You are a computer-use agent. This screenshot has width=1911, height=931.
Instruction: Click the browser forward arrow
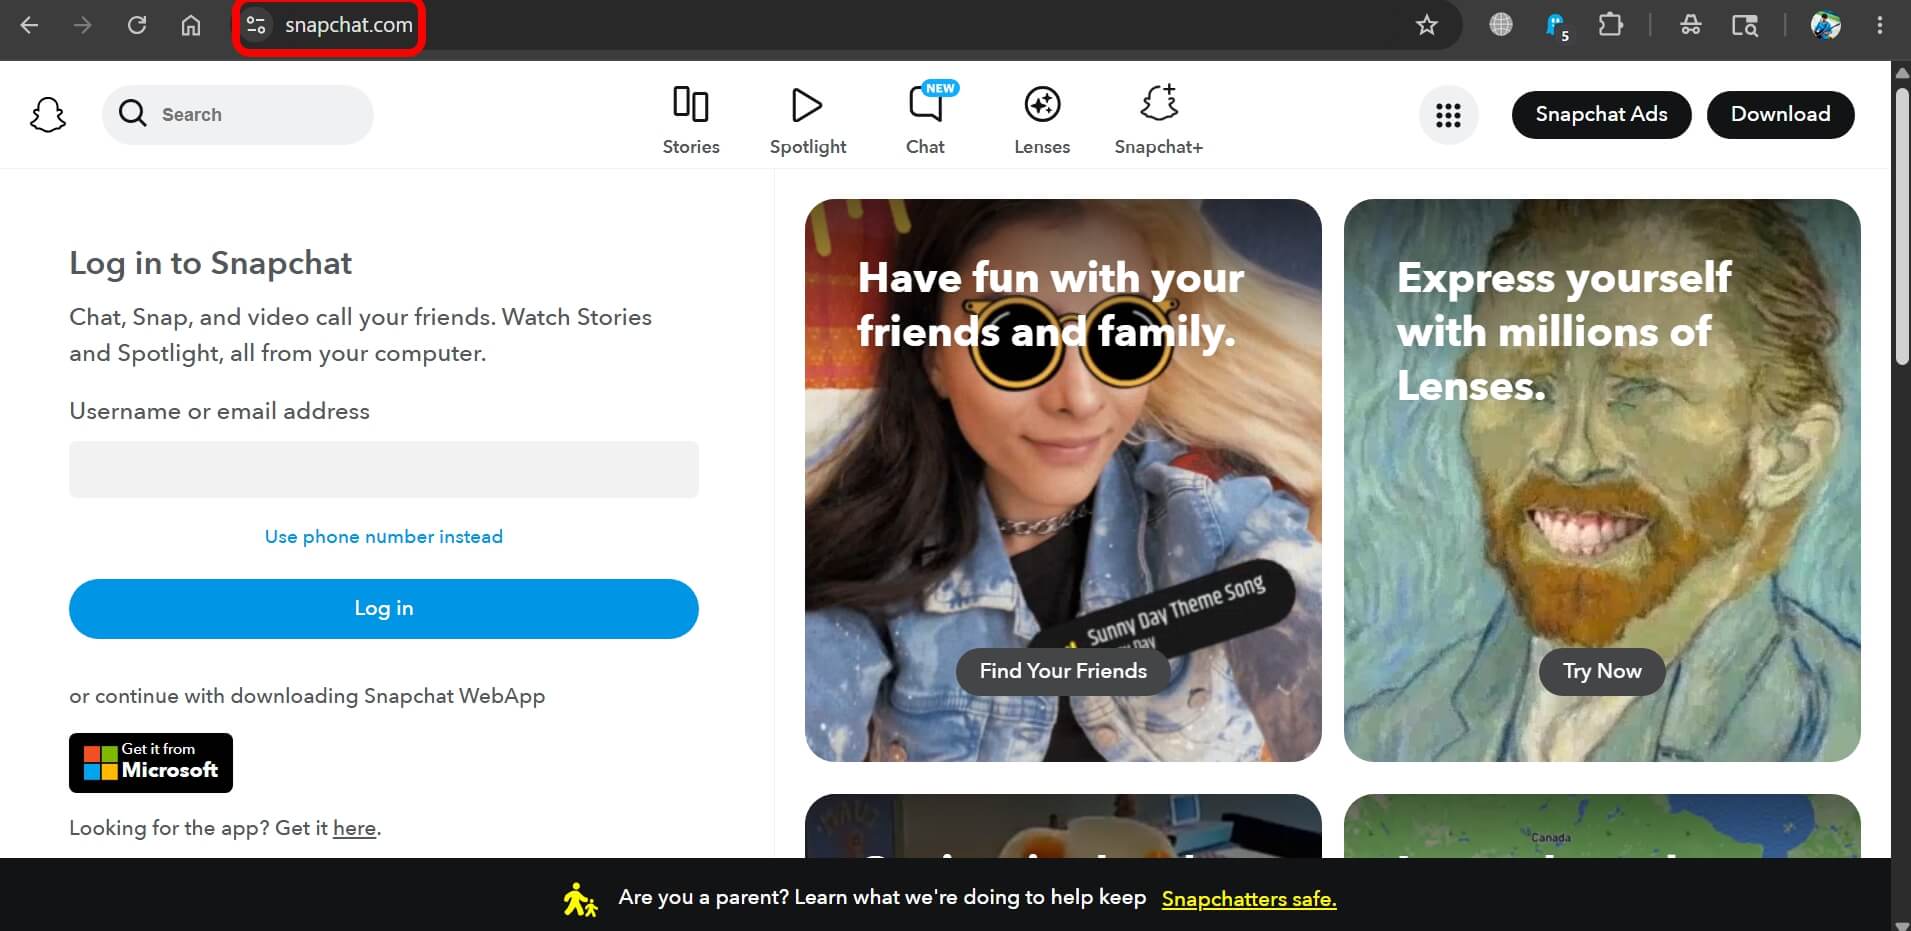coord(83,25)
